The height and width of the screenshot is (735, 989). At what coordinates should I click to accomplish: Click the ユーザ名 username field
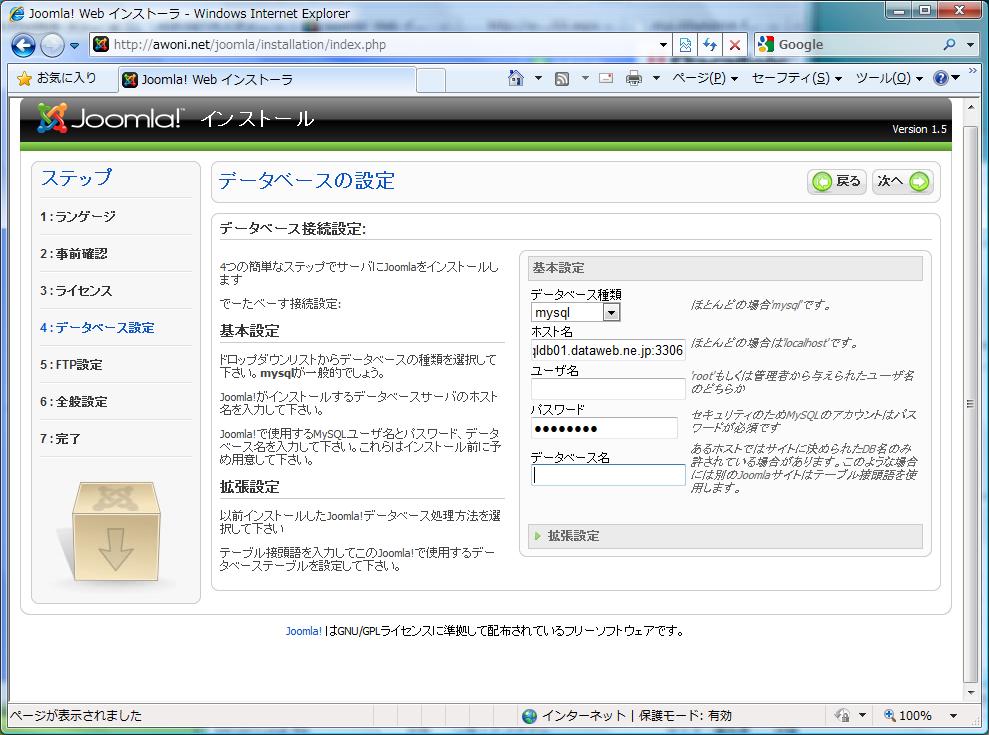coord(608,389)
